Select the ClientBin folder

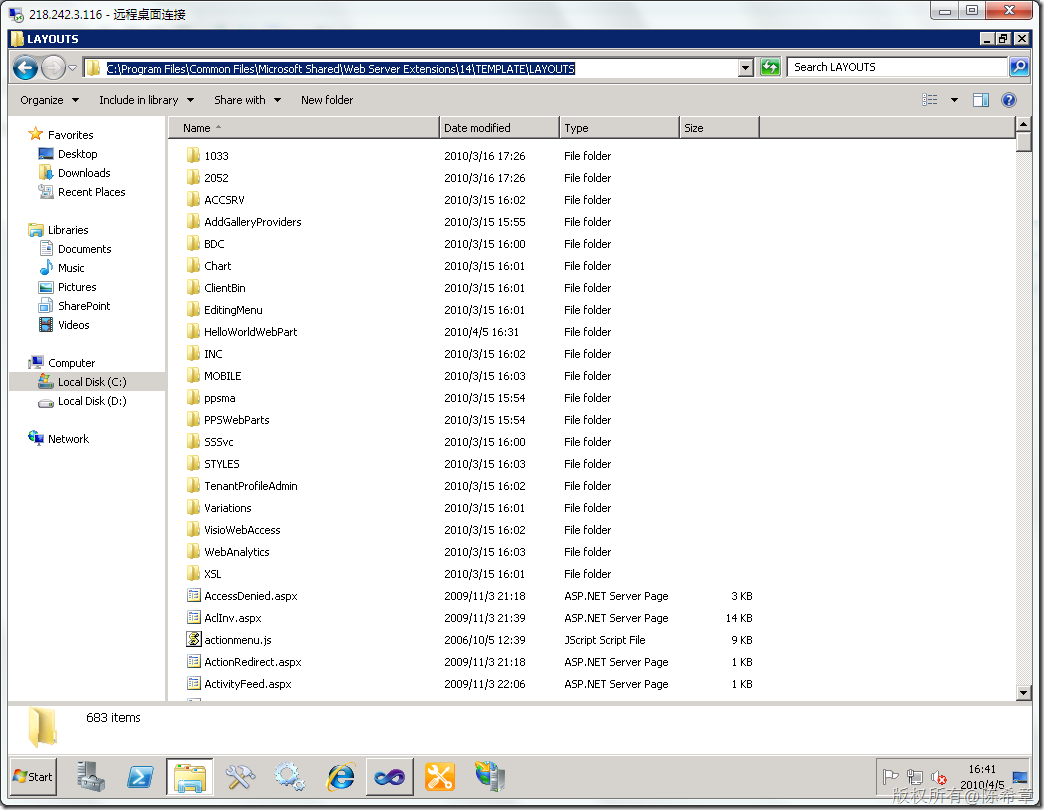[224, 288]
